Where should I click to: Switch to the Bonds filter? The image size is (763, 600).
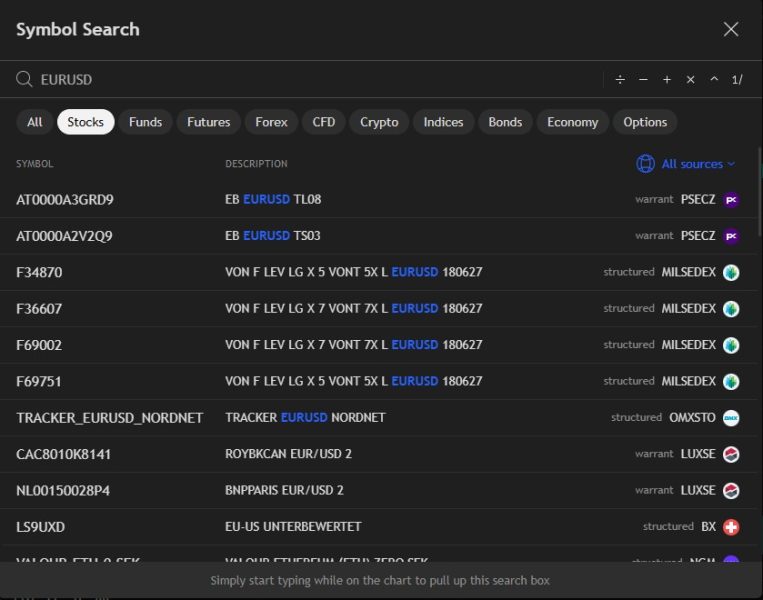point(505,122)
